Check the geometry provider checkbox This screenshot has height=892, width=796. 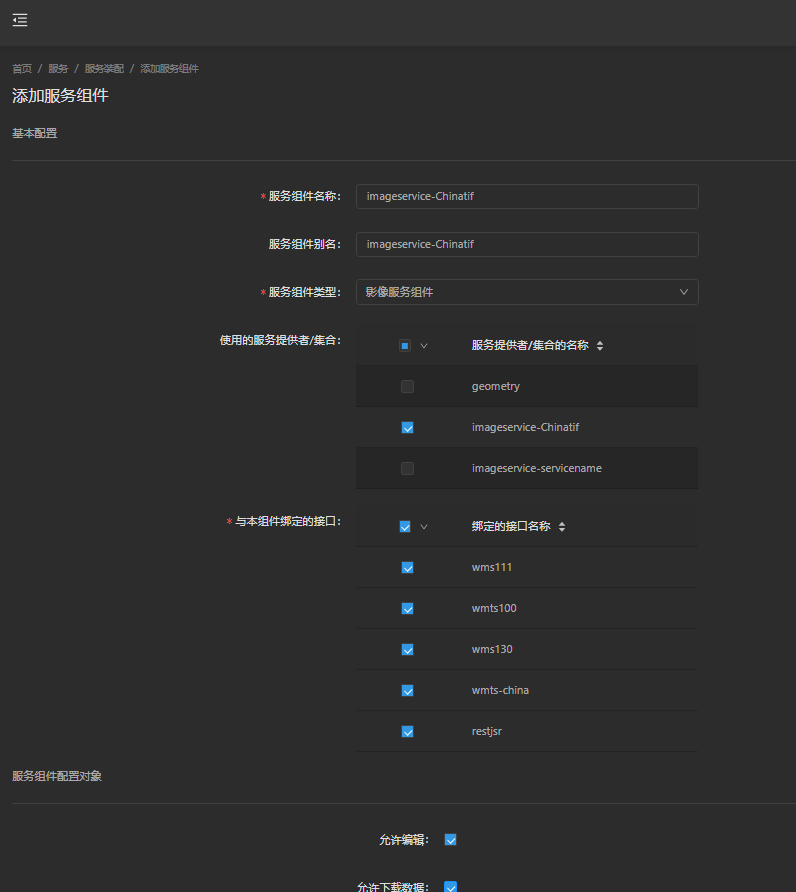point(407,387)
